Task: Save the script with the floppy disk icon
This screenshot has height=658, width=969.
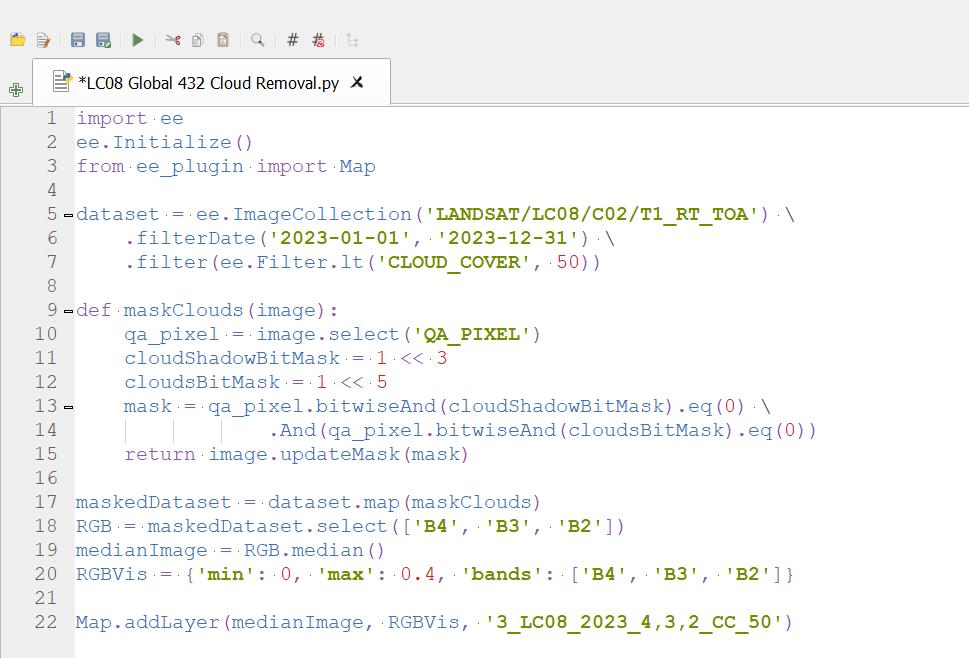Action: pyautogui.click(x=78, y=40)
